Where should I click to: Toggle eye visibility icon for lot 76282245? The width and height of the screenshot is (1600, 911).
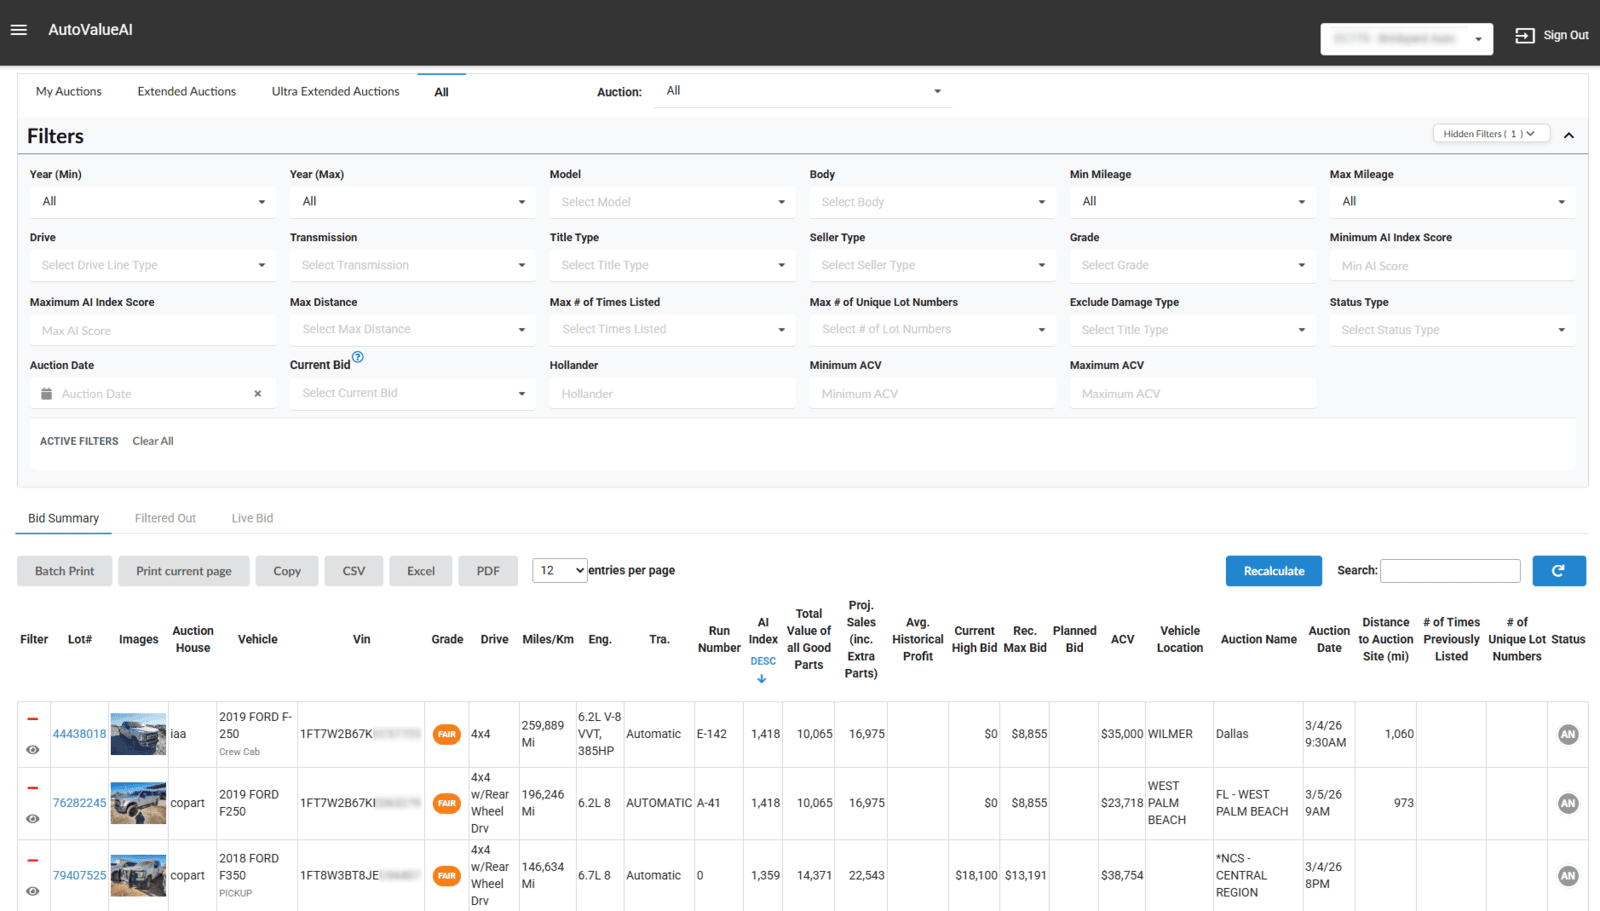(x=33, y=819)
